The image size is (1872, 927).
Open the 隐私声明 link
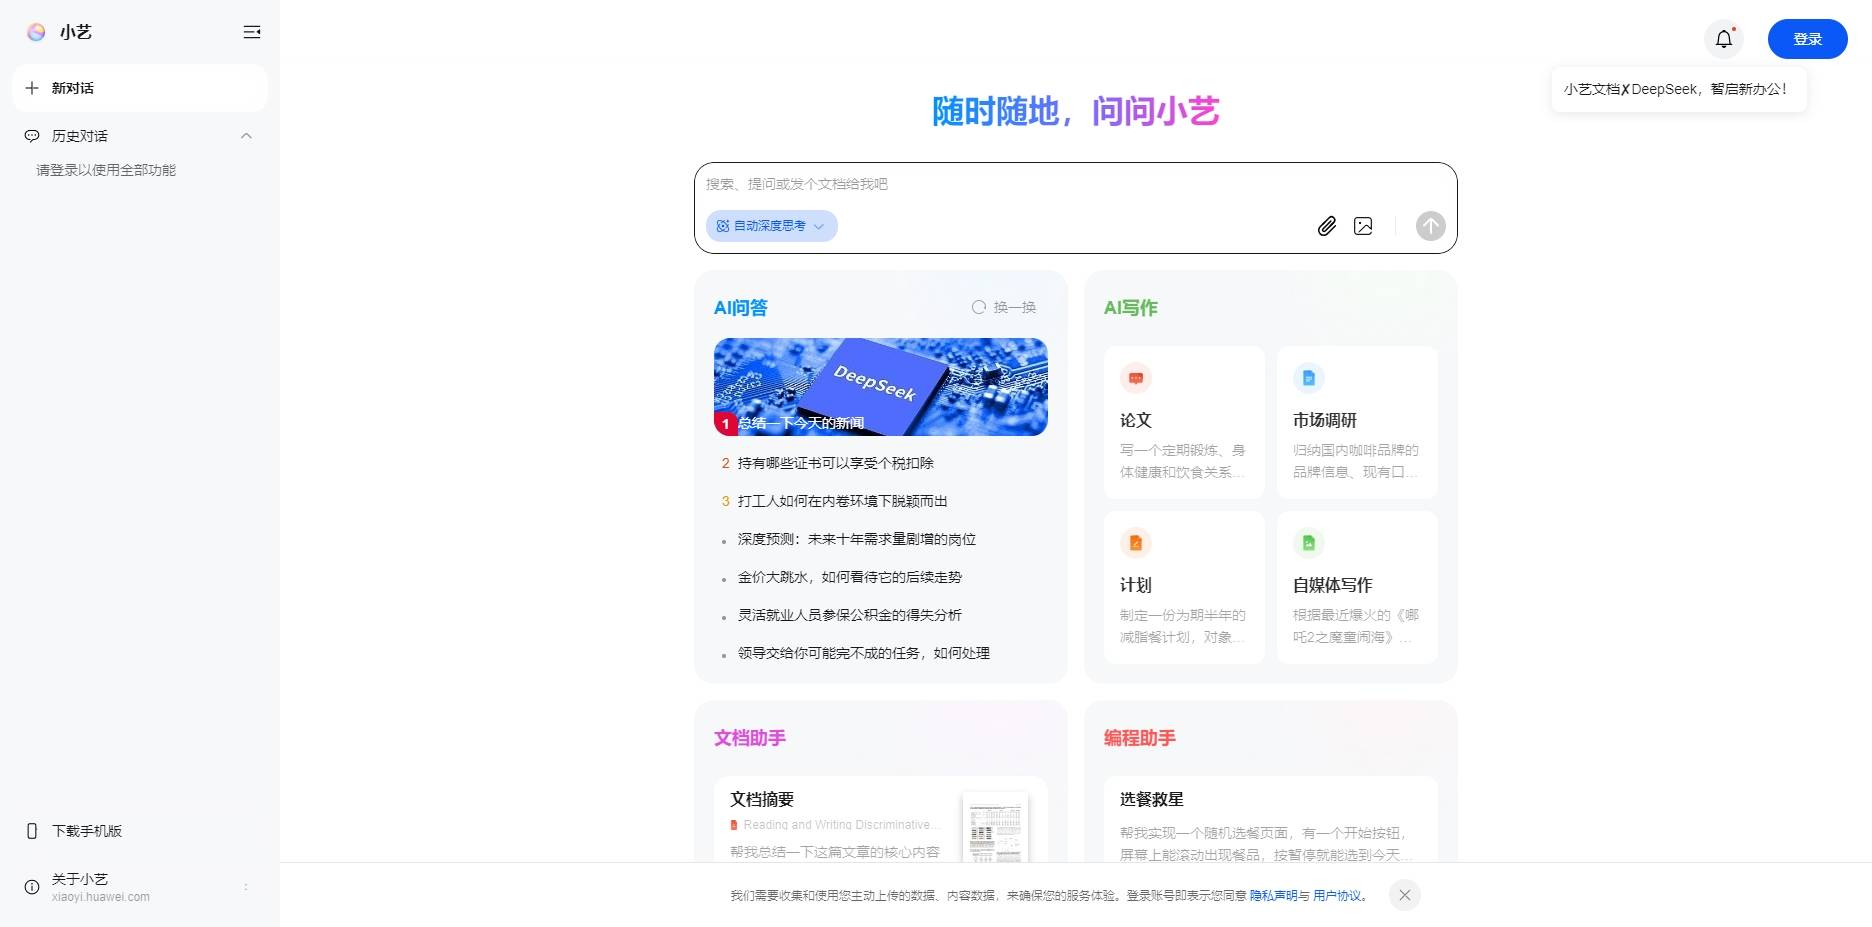(1273, 896)
